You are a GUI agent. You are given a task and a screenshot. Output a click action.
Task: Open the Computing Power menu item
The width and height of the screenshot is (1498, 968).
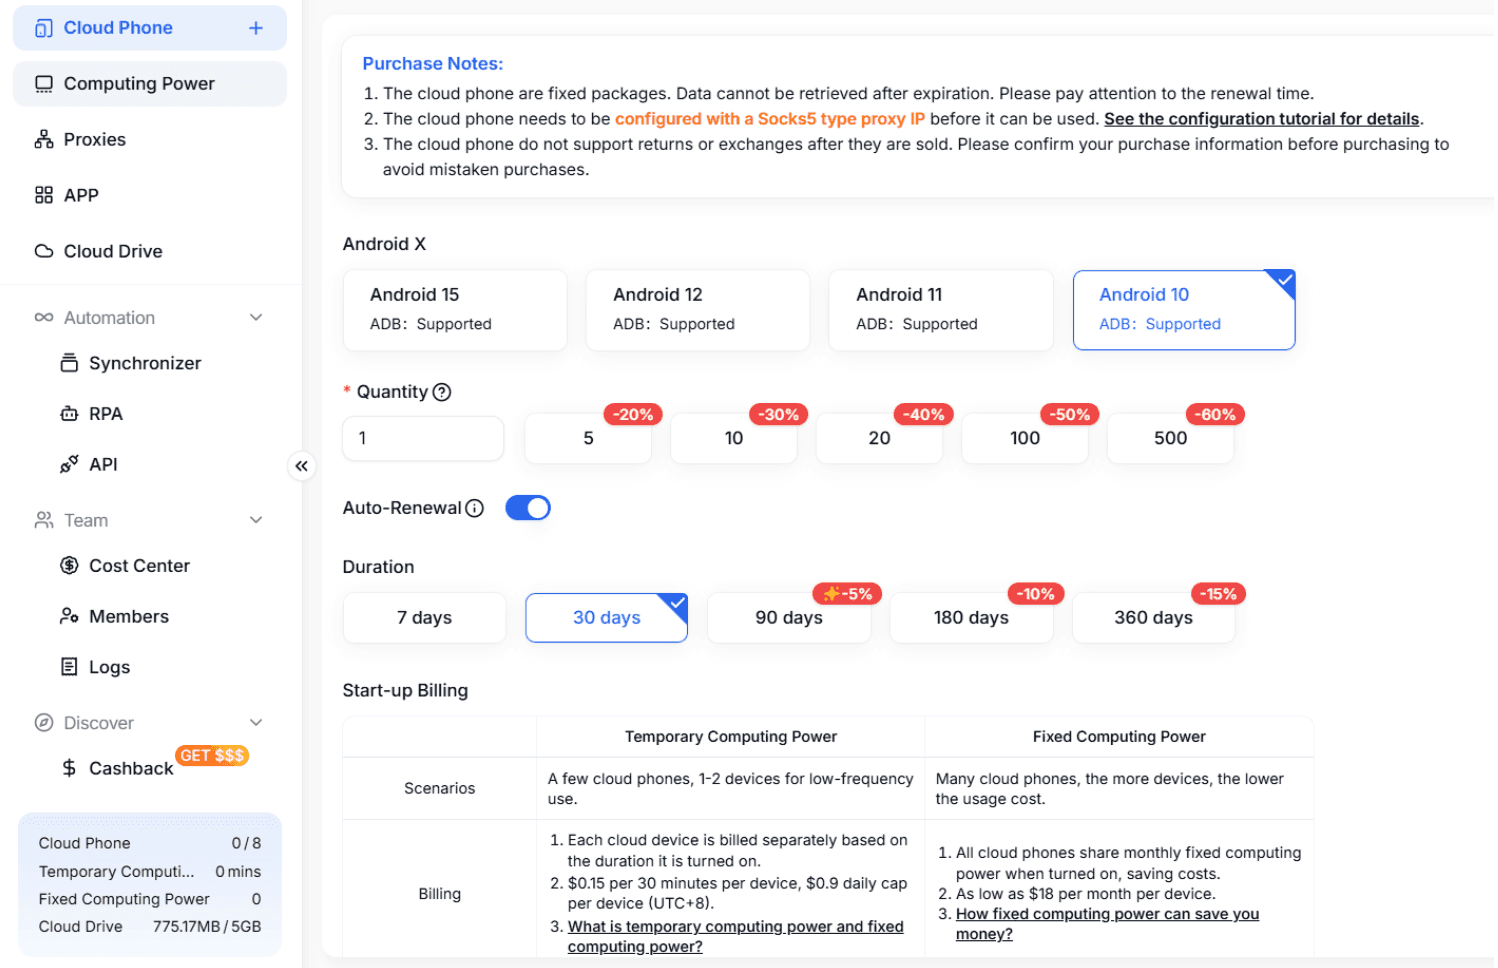[x=139, y=84]
